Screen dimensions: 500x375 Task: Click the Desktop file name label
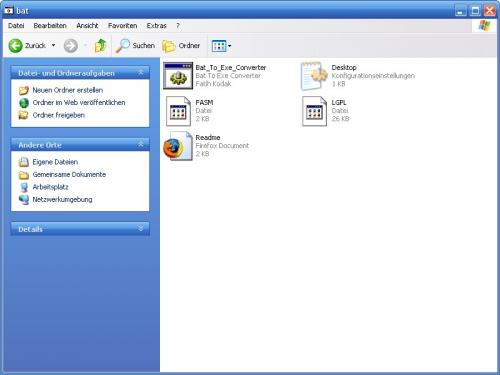coord(344,68)
